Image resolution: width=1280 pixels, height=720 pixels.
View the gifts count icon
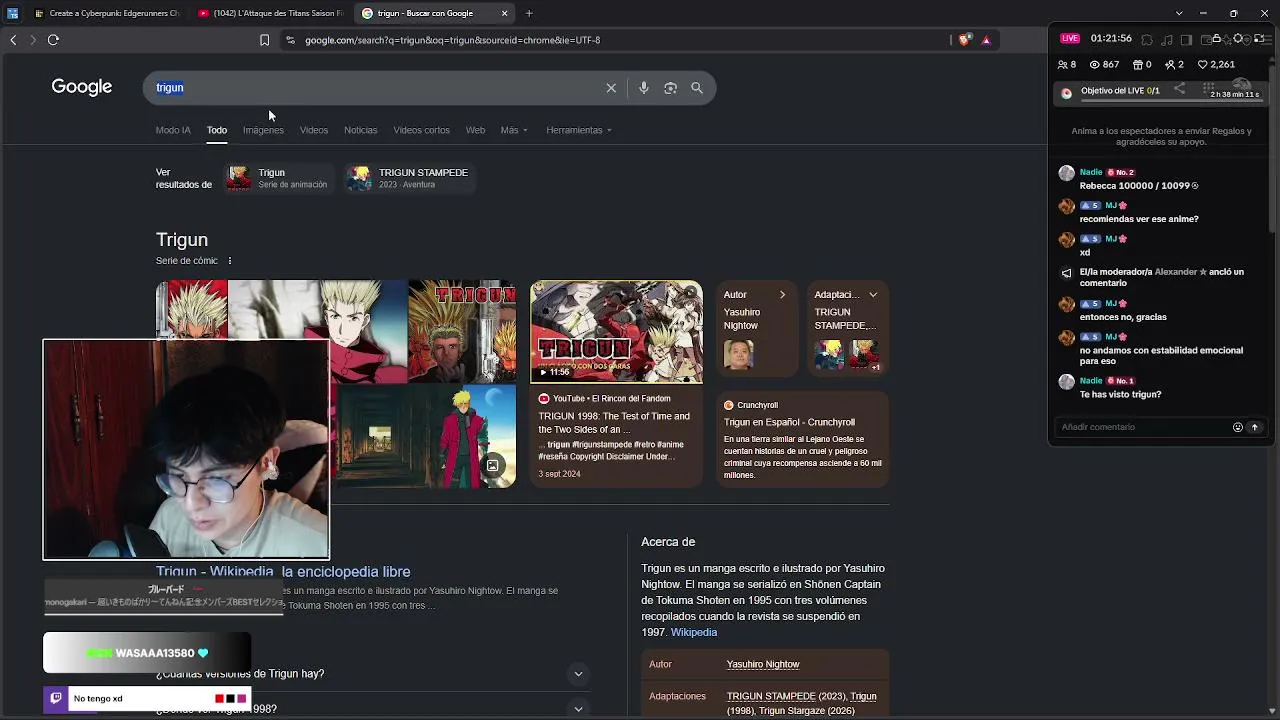pos(1137,64)
